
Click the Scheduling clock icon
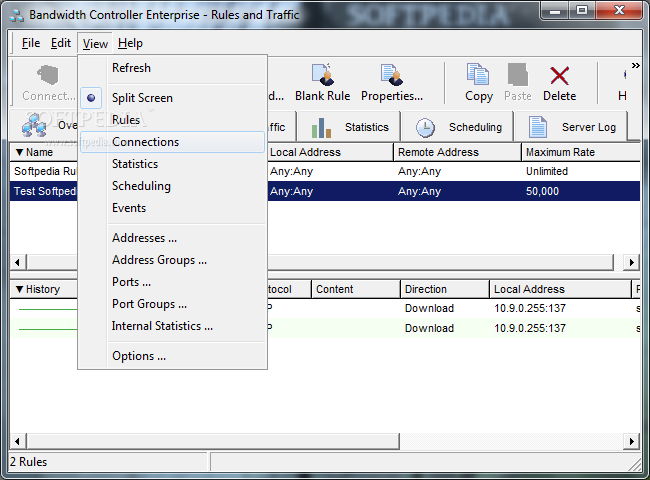pyautogui.click(x=425, y=127)
